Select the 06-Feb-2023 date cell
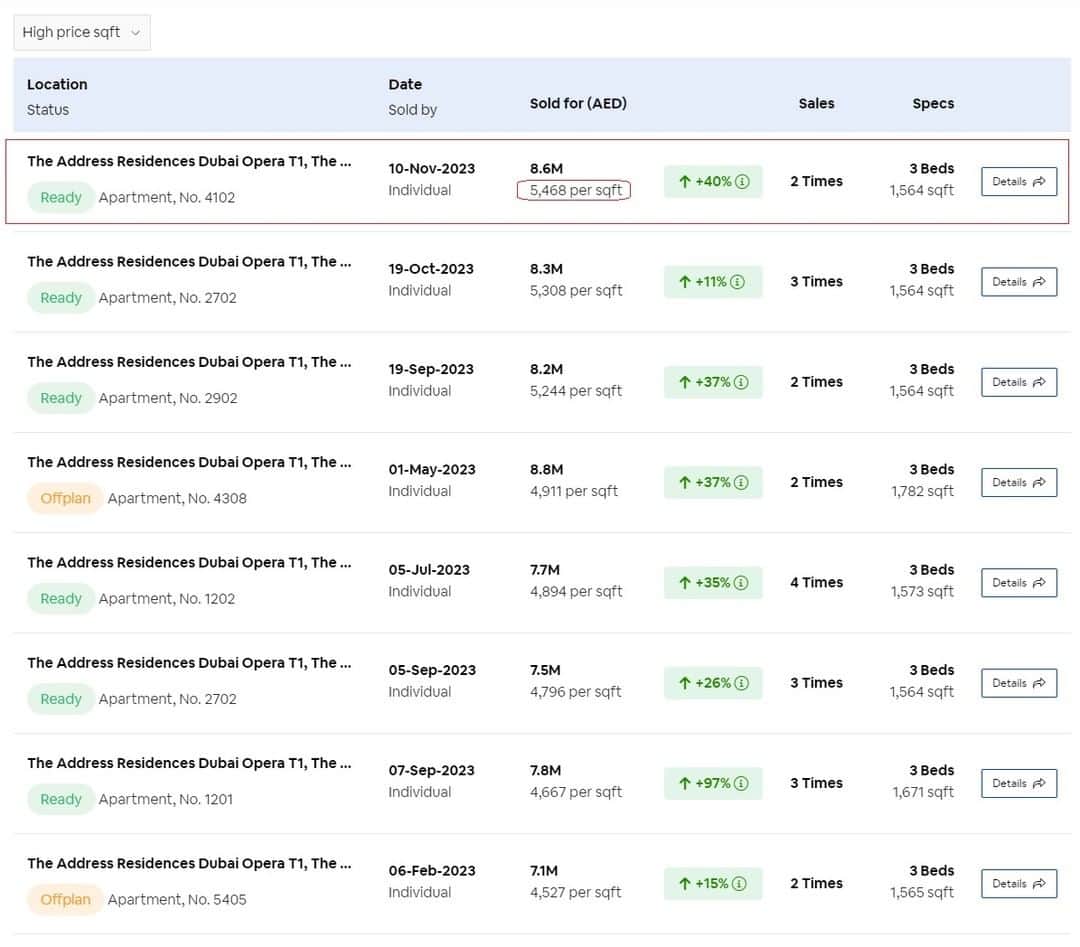The width and height of the screenshot is (1080, 947). [x=432, y=871]
